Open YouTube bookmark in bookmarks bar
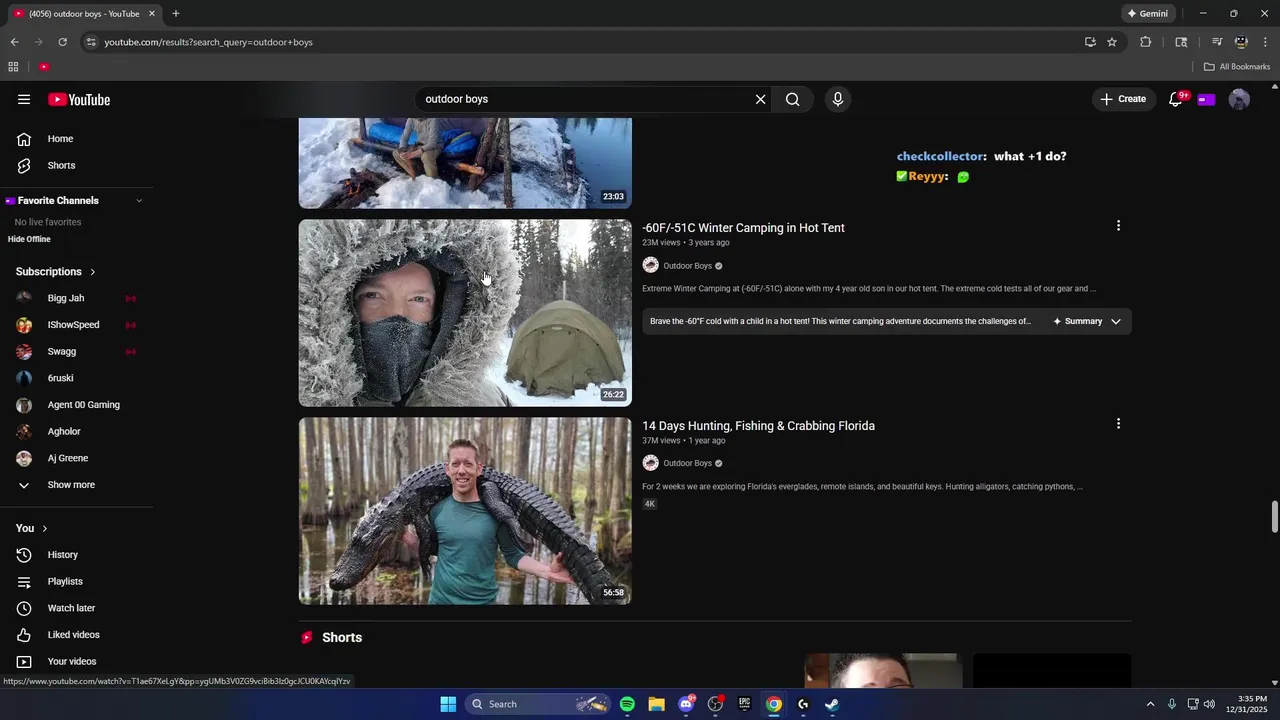This screenshot has width=1280, height=720. 44,67
